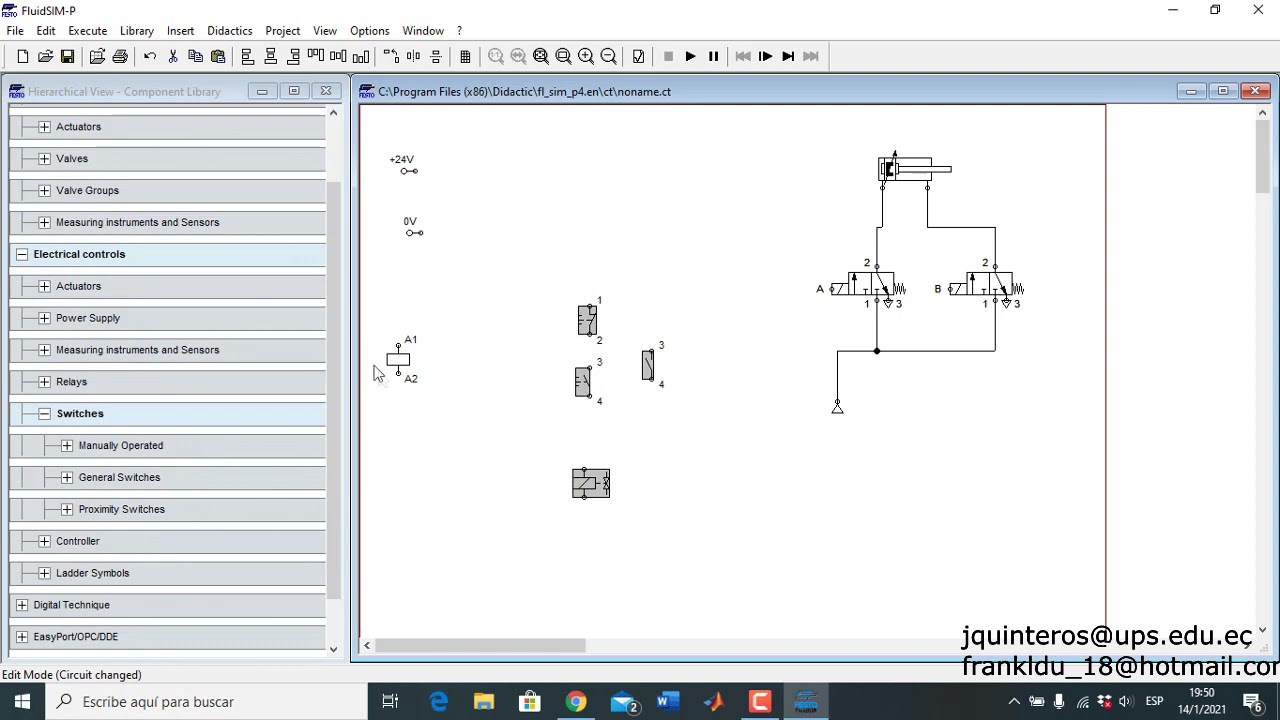Expand the Valves category
1280x720 pixels.
44,159
